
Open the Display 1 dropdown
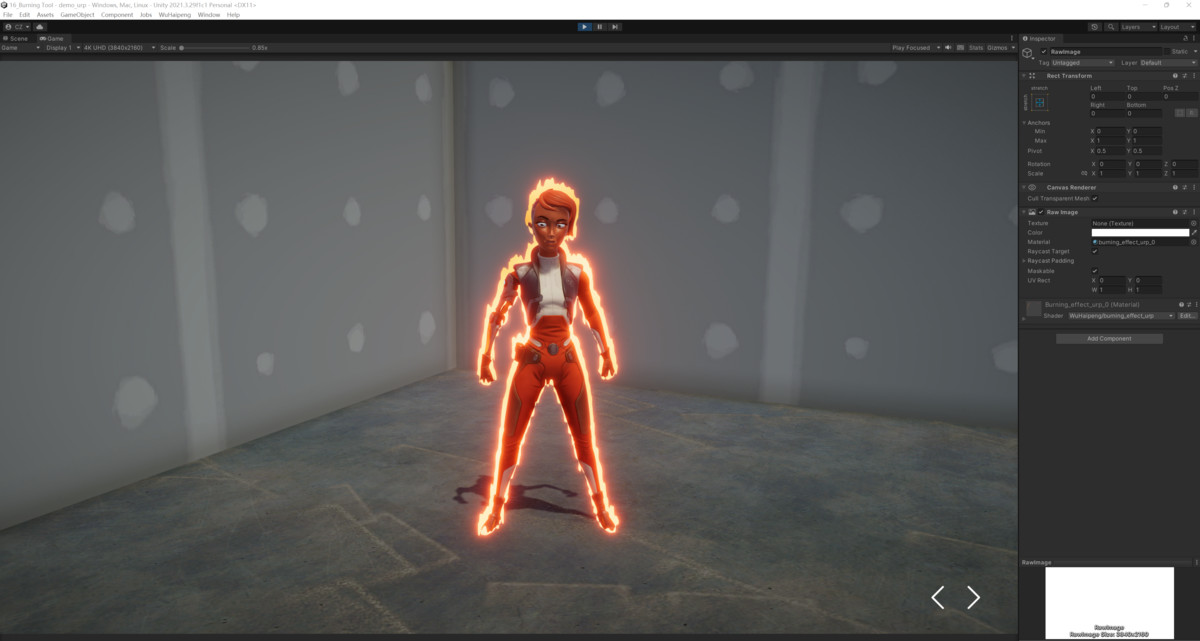63,47
